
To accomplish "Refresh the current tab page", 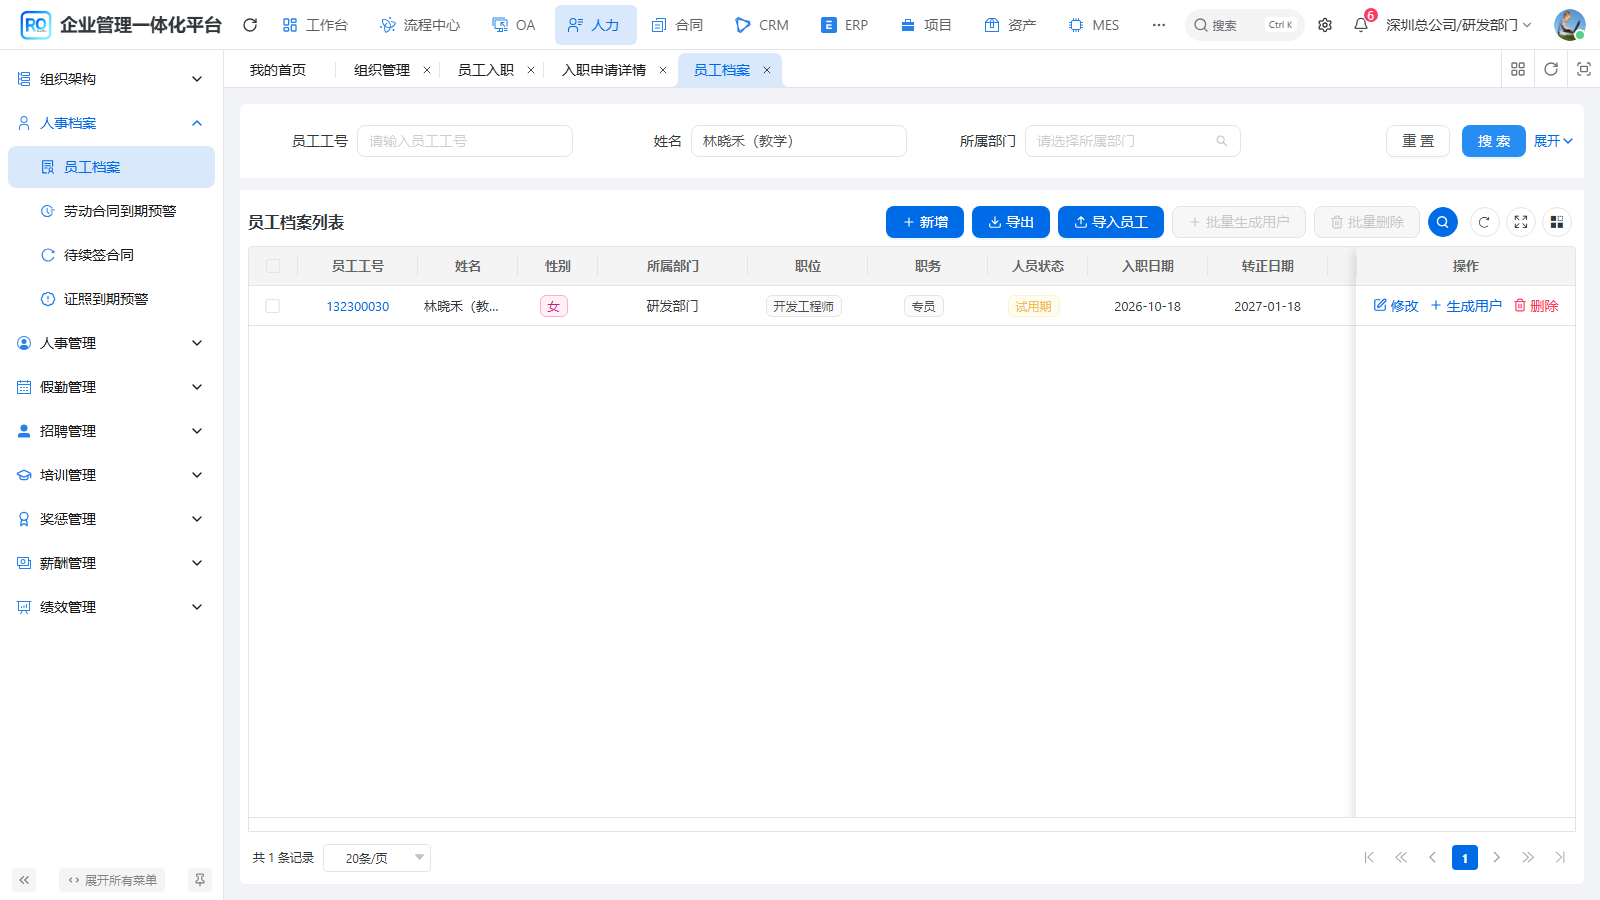I will click(1551, 69).
